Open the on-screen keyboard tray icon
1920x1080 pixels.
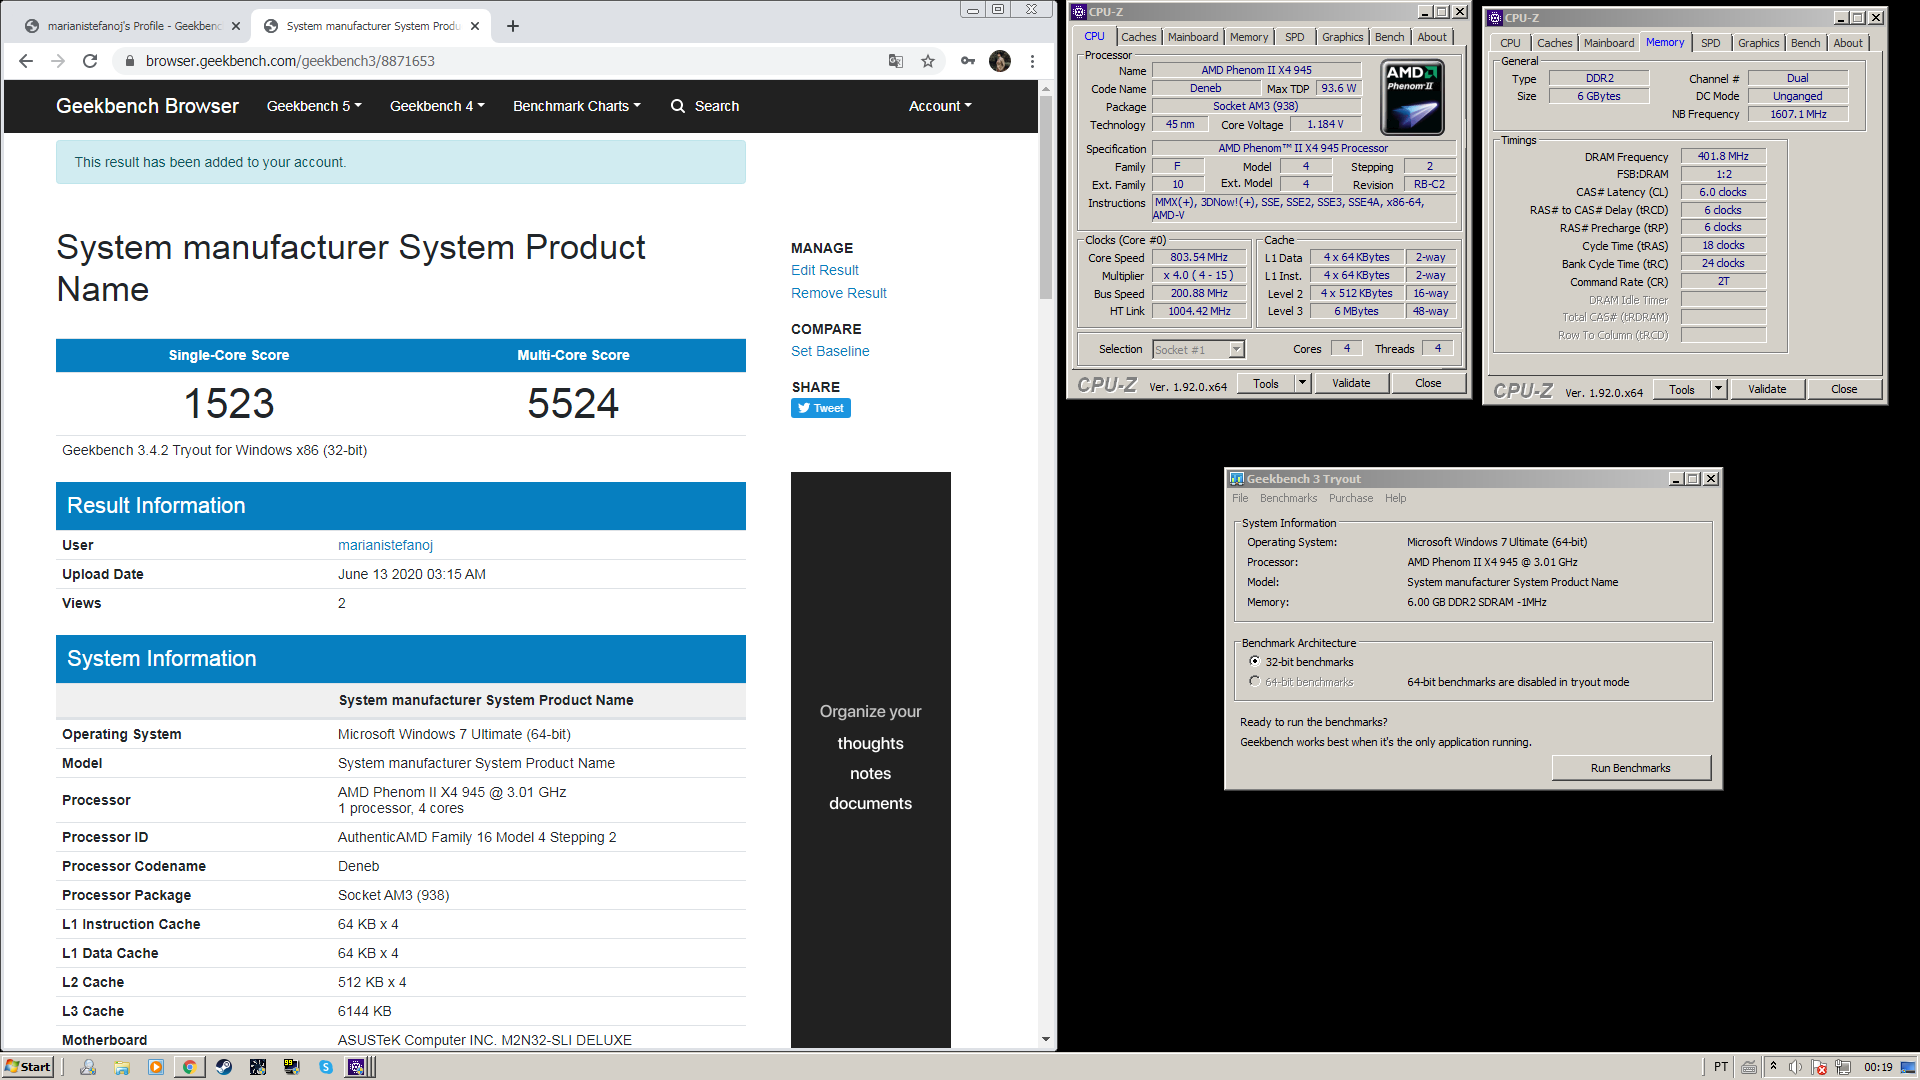pos(1749,1067)
